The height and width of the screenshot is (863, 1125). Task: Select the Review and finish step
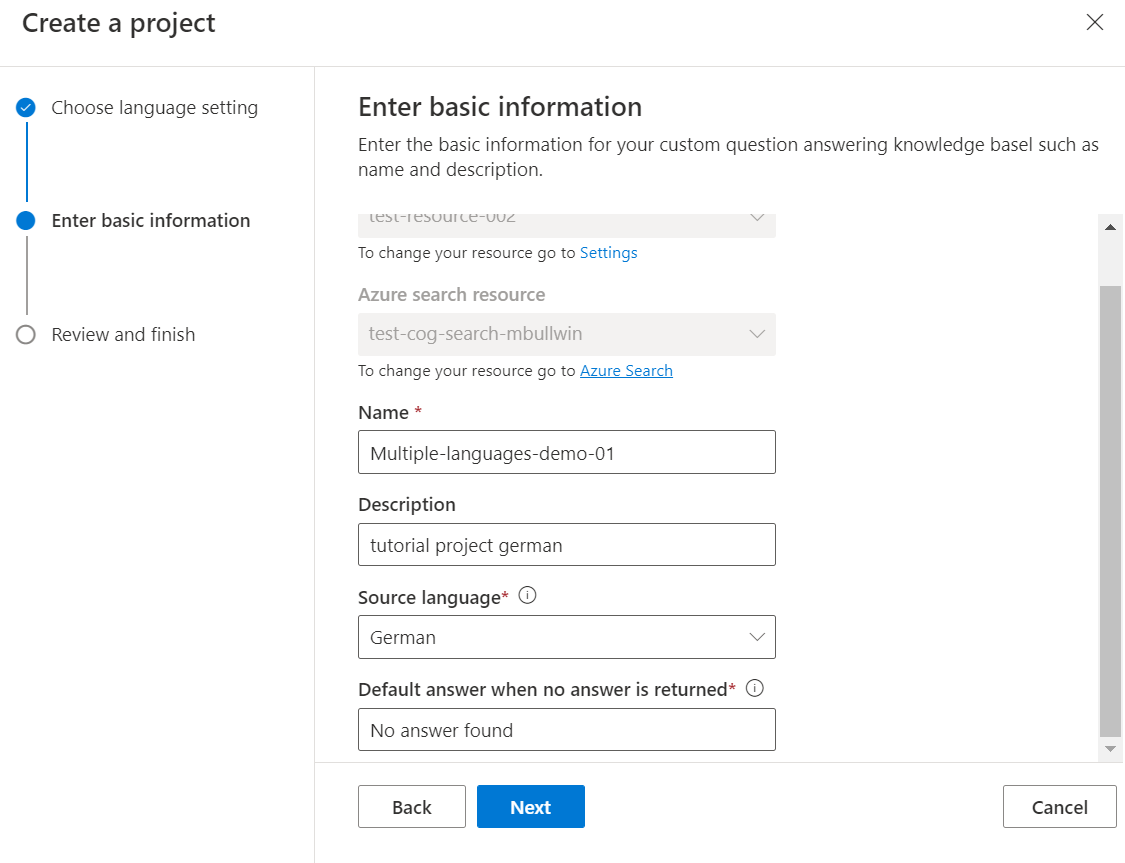123,335
